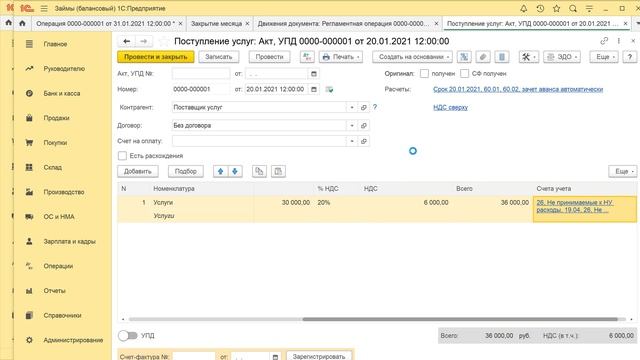
Task: Focus the Номер field 0000-000001
Action: [201, 89]
